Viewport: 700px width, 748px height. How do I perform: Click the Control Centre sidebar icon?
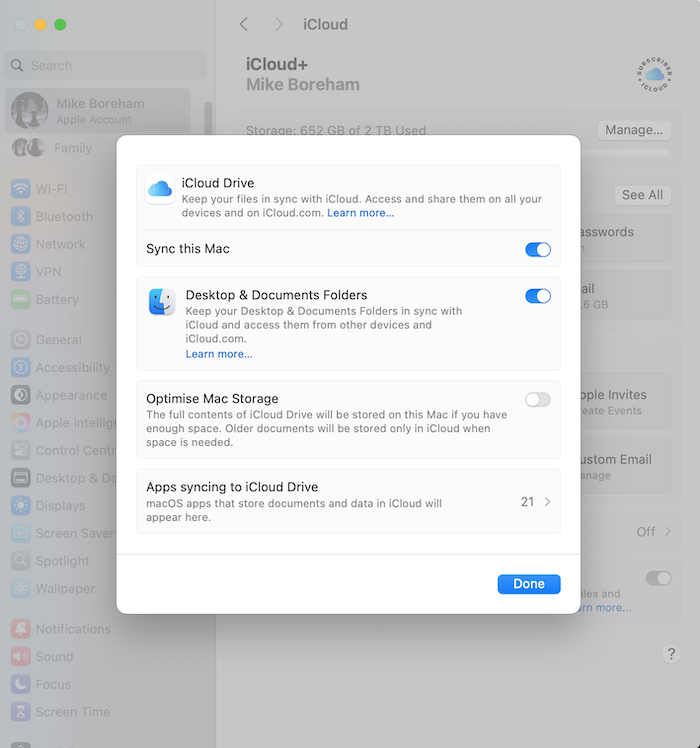tap(21, 450)
